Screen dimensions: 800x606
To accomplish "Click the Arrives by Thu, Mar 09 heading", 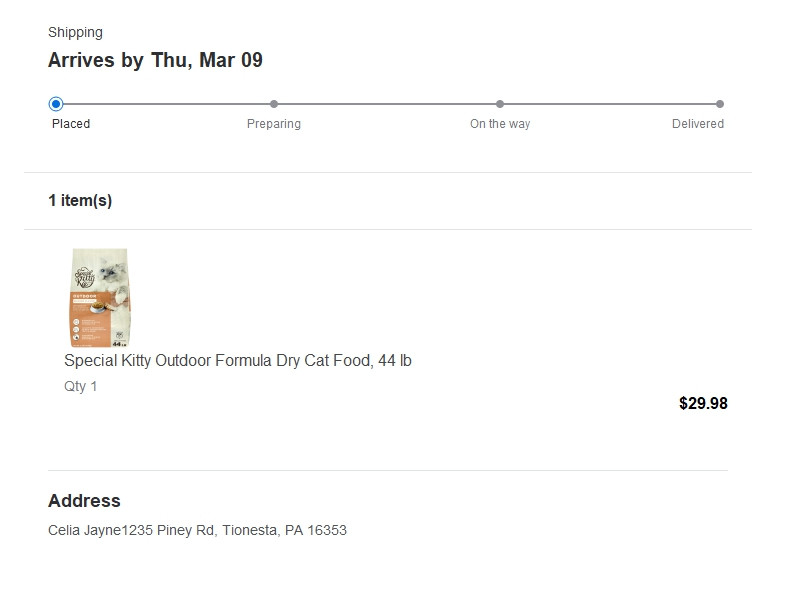I will point(155,60).
